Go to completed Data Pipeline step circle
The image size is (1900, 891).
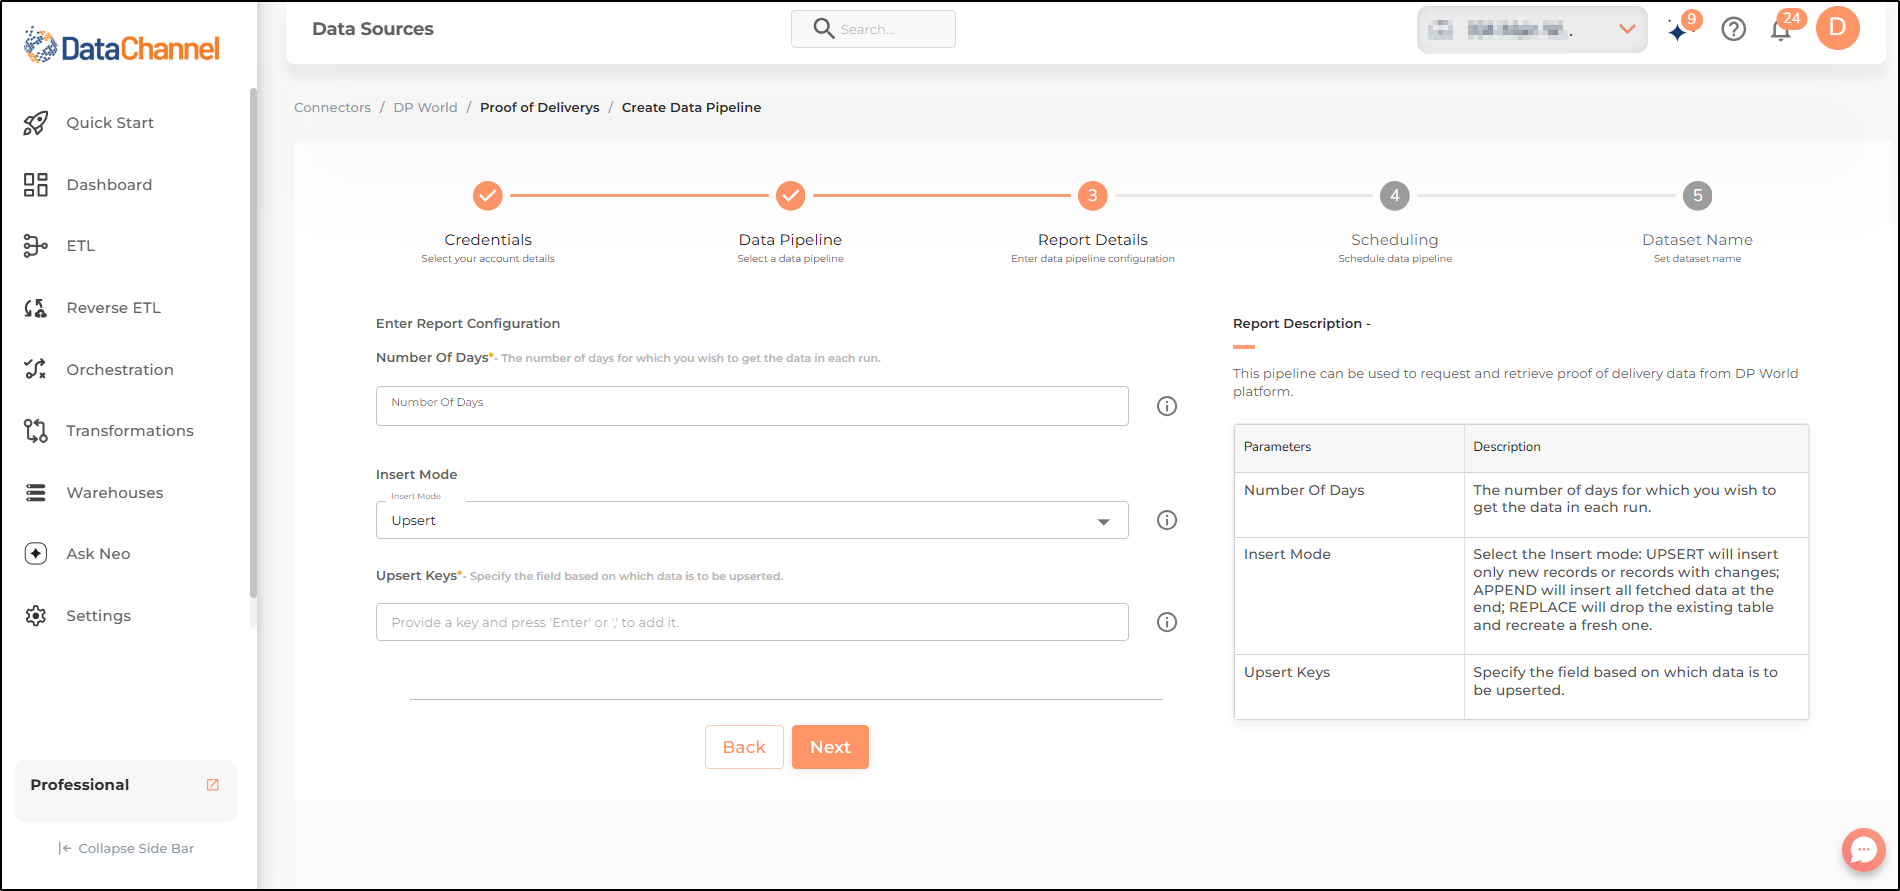[x=790, y=196]
